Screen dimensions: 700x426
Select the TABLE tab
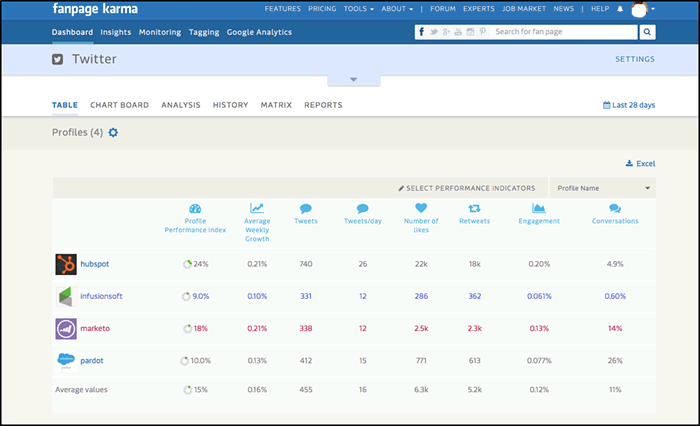coord(65,105)
